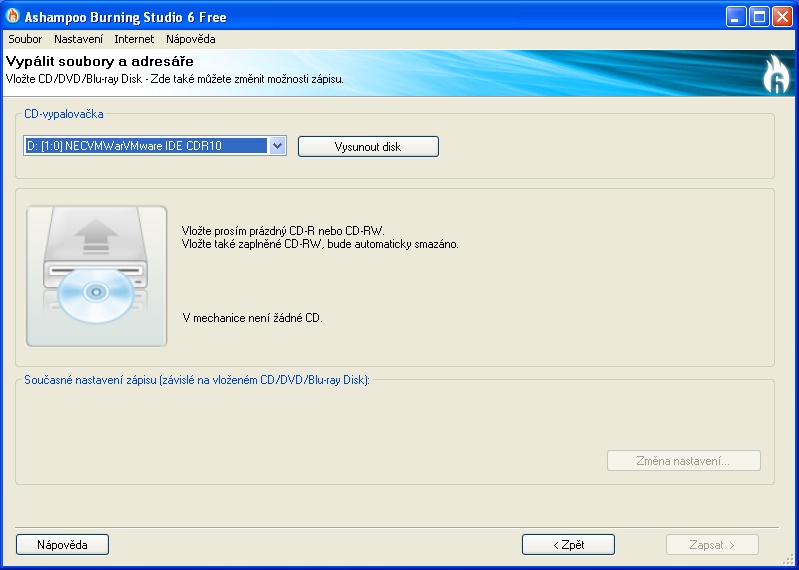Viewport: 799px width, 570px height.
Task: Go back with the < Zpět button
Action: pos(568,545)
